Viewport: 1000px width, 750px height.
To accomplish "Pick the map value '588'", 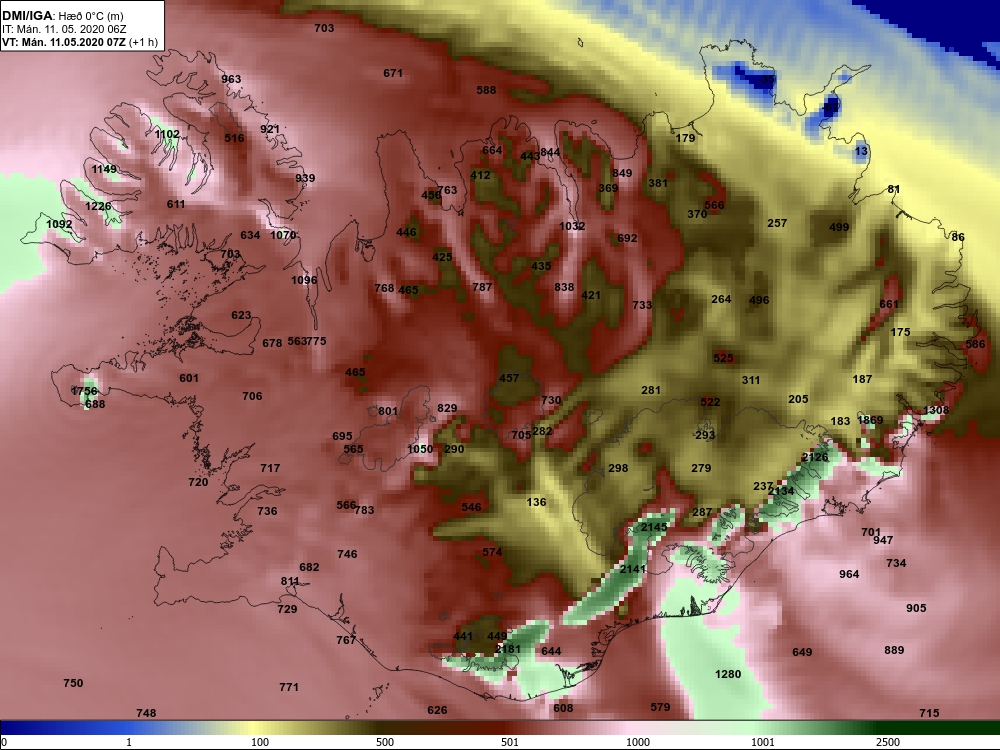I will coord(486,90).
